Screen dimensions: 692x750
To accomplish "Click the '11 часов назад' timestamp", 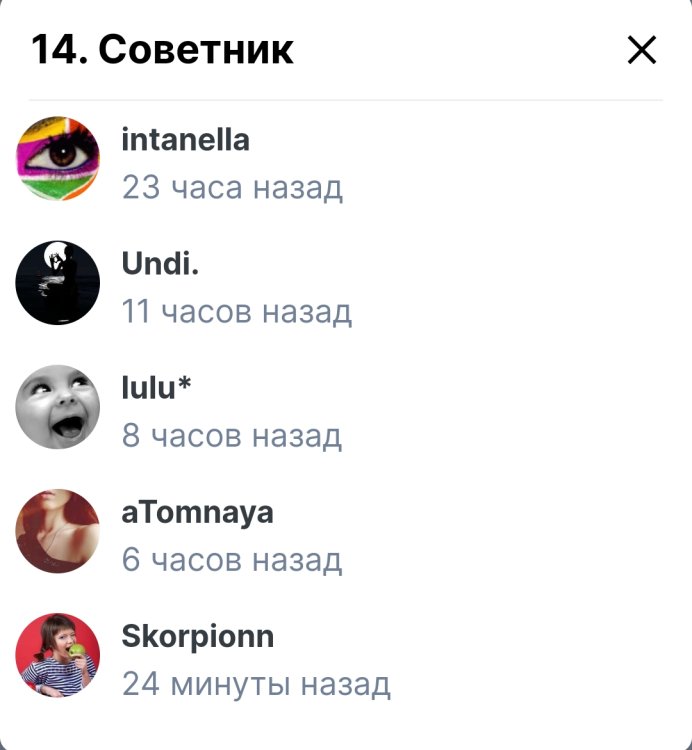I will 237,312.
